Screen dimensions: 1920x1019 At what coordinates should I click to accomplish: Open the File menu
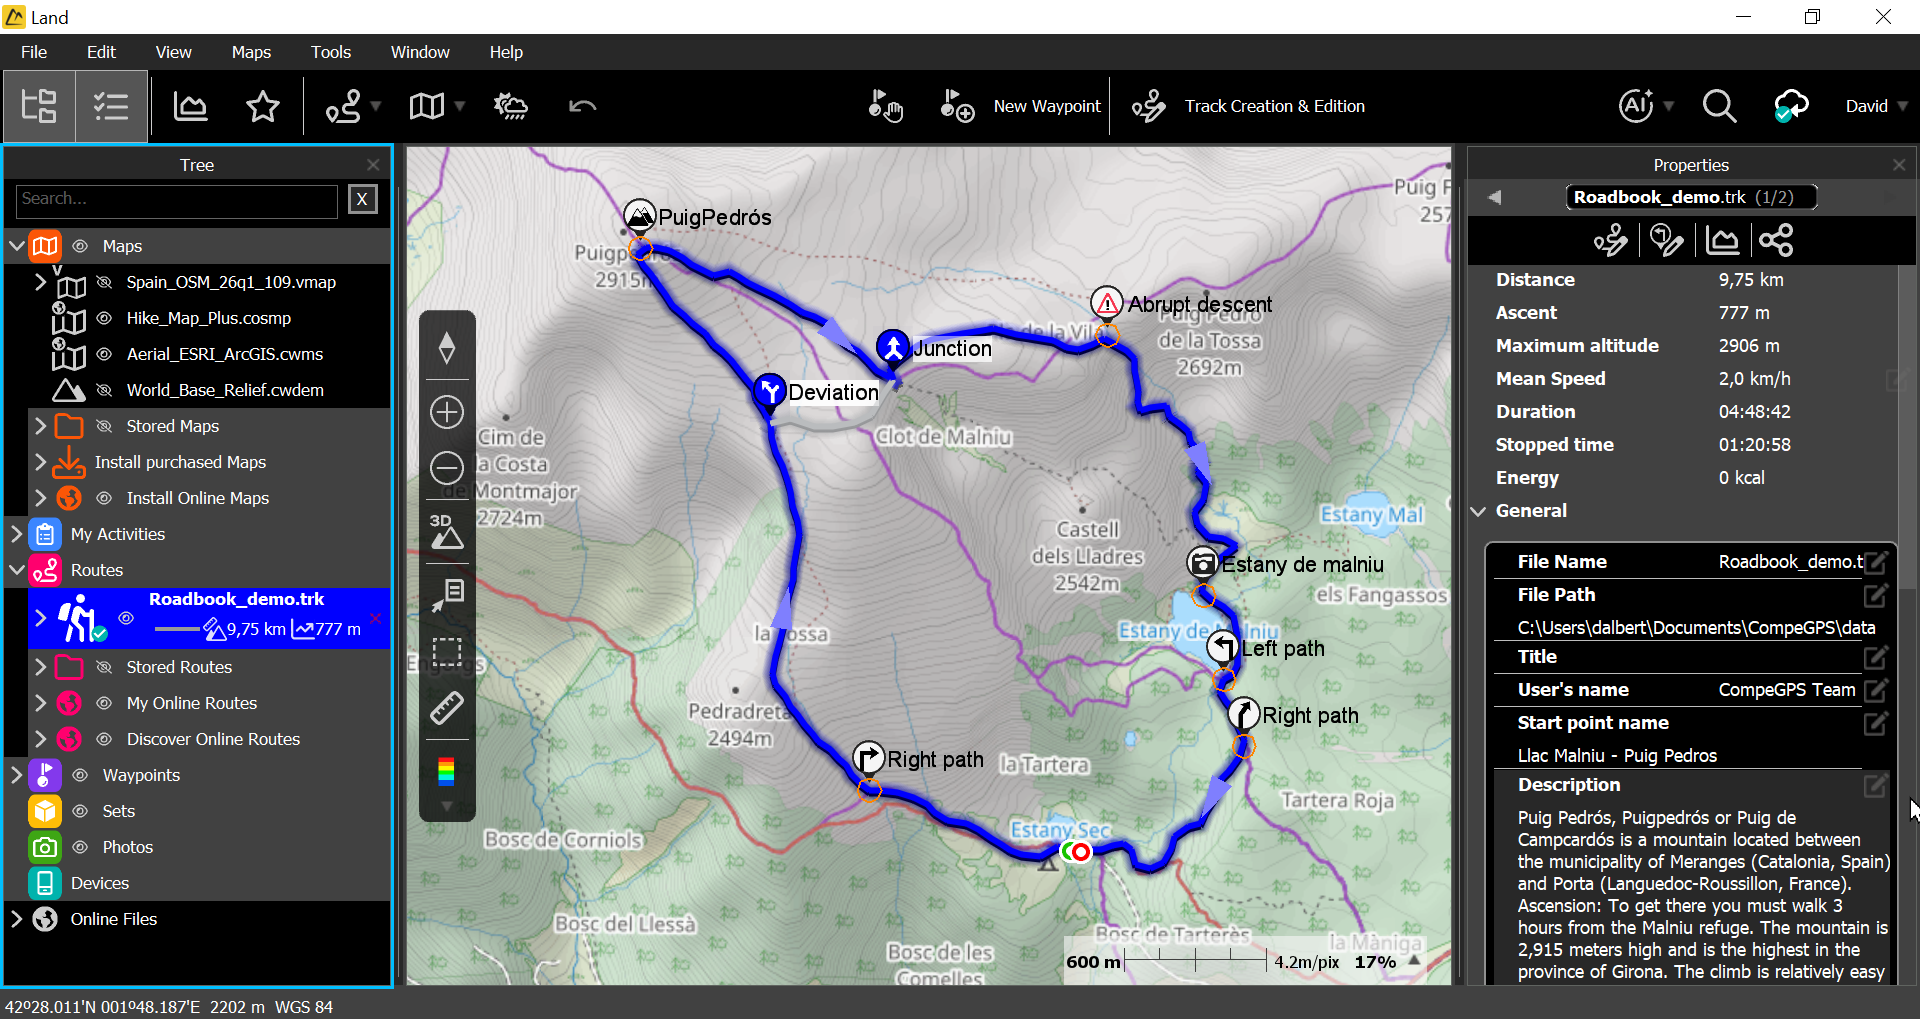[34, 52]
